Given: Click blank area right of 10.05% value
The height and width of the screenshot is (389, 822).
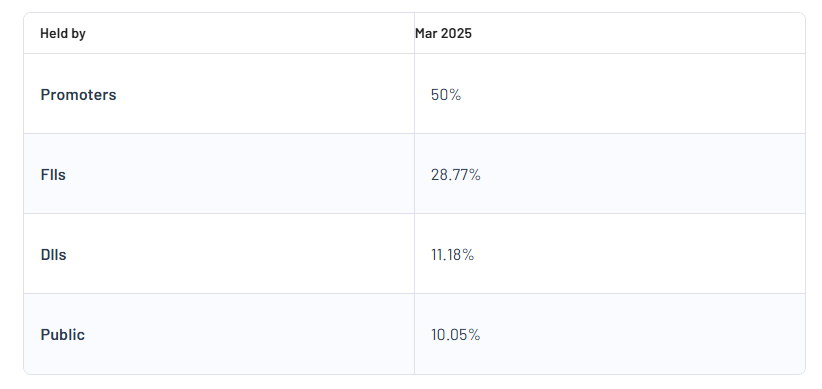Looking at the screenshot, I should click(x=643, y=335).
